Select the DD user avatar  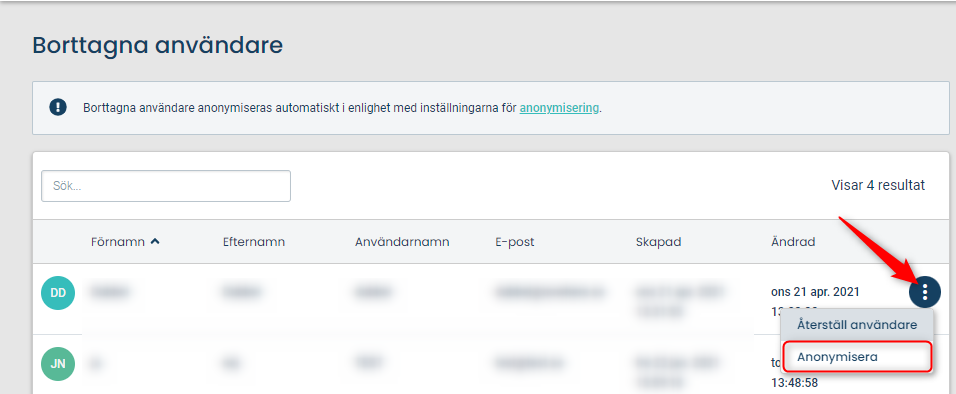point(58,293)
